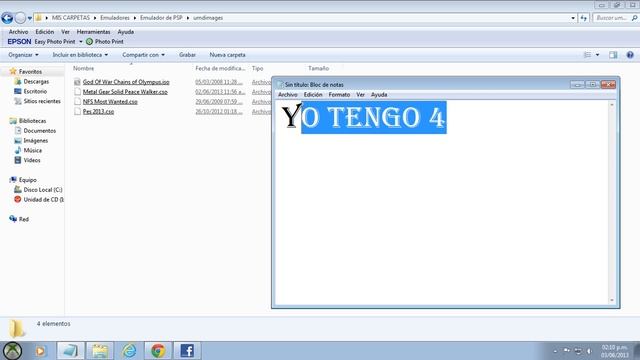The image size is (640, 360).
Task: Click the Explorer folder taskbar icon
Action: 100,351
